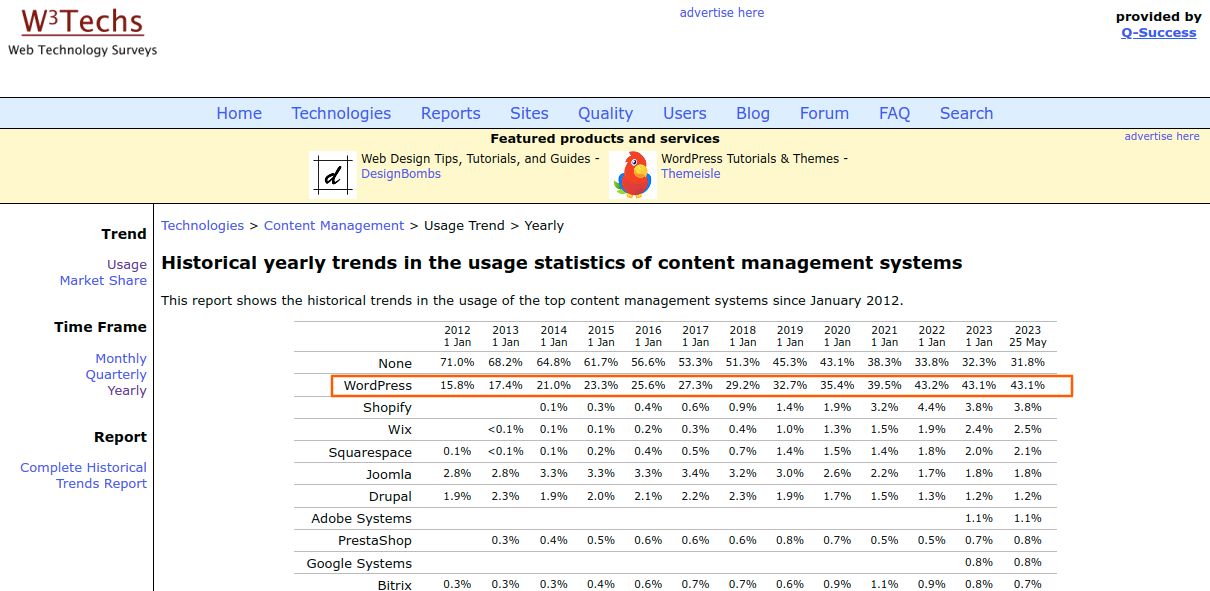Open DesignBombs via its 'd' icon
This screenshot has width=1210, height=591.
(332, 174)
